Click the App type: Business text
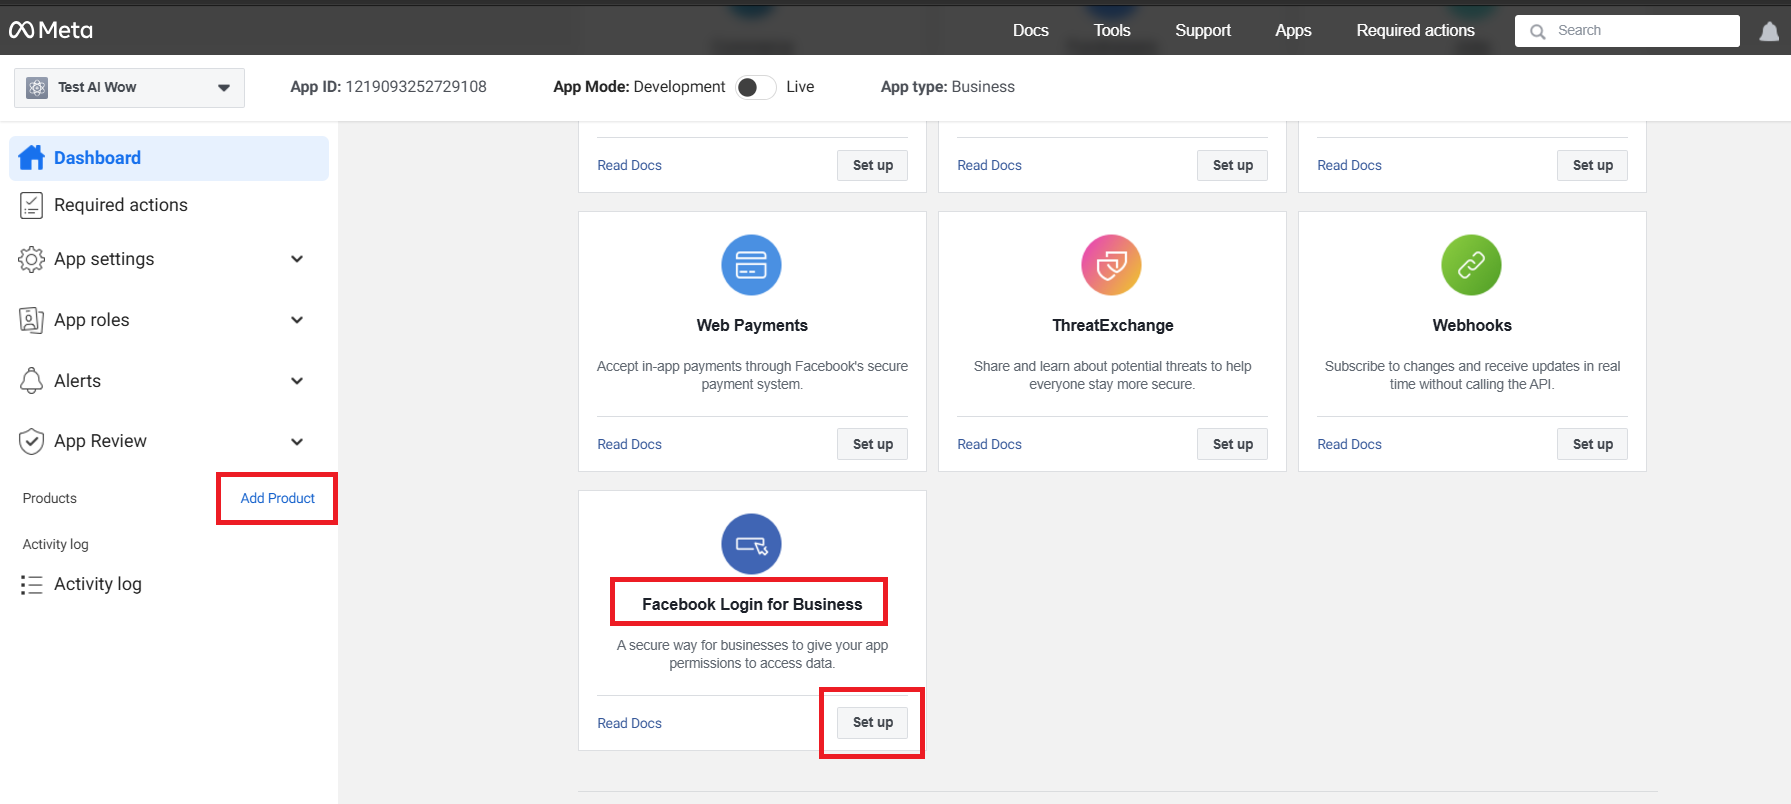 click(948, 87)
